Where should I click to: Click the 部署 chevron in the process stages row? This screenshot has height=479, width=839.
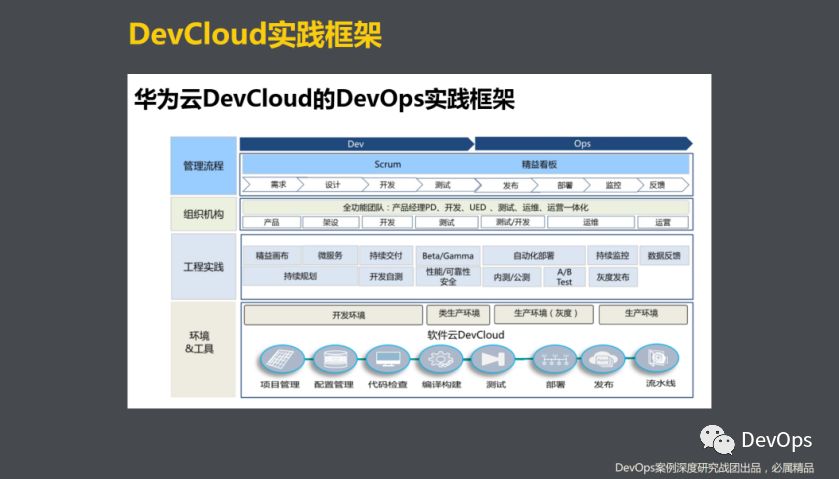[x=562, y=185]
